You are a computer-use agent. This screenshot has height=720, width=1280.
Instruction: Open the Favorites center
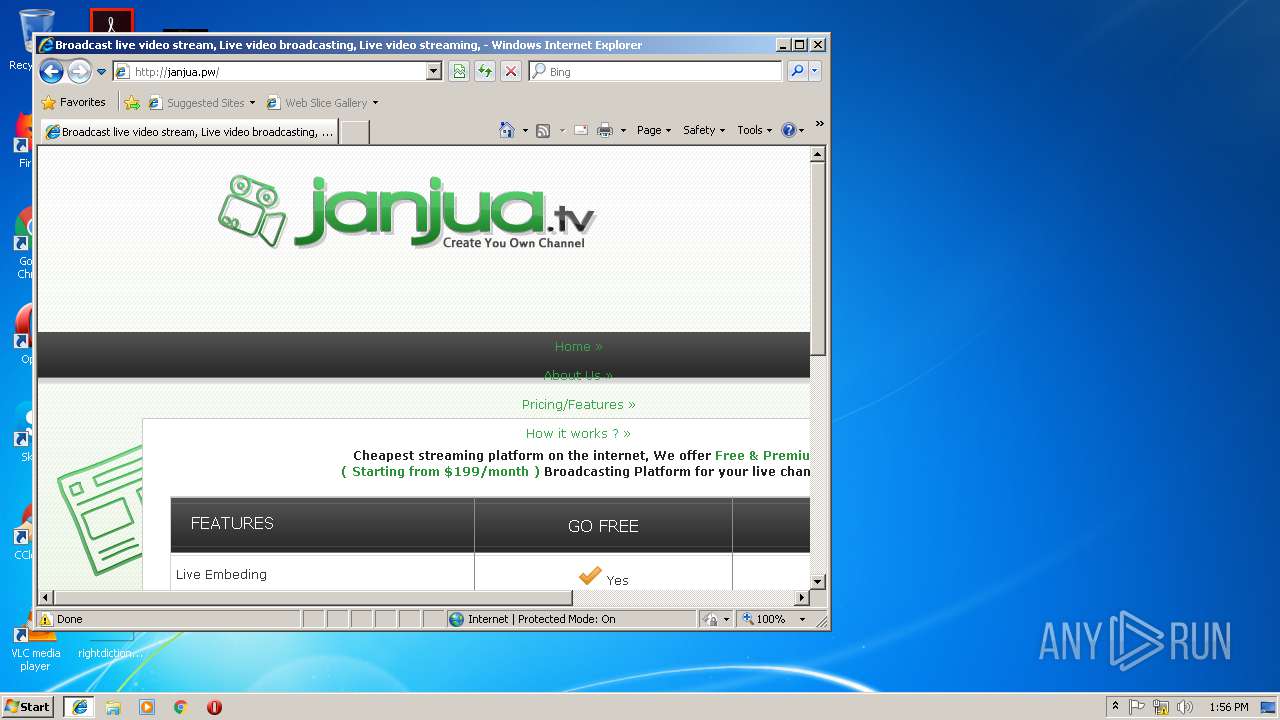73,102
